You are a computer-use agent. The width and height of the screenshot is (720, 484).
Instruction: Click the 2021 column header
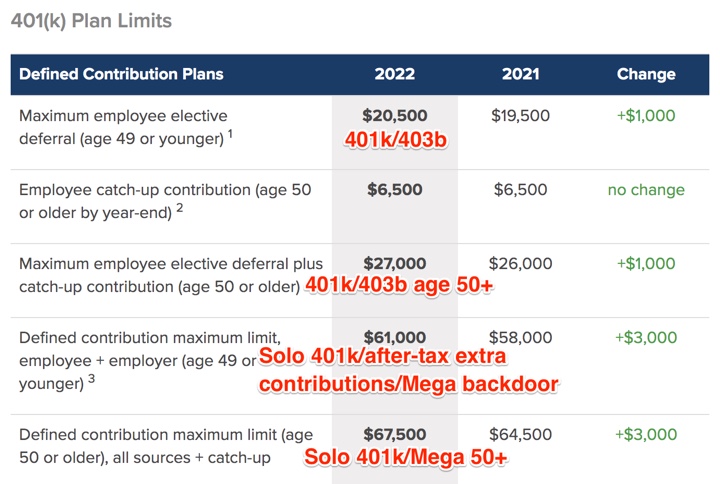pos(520,74)
